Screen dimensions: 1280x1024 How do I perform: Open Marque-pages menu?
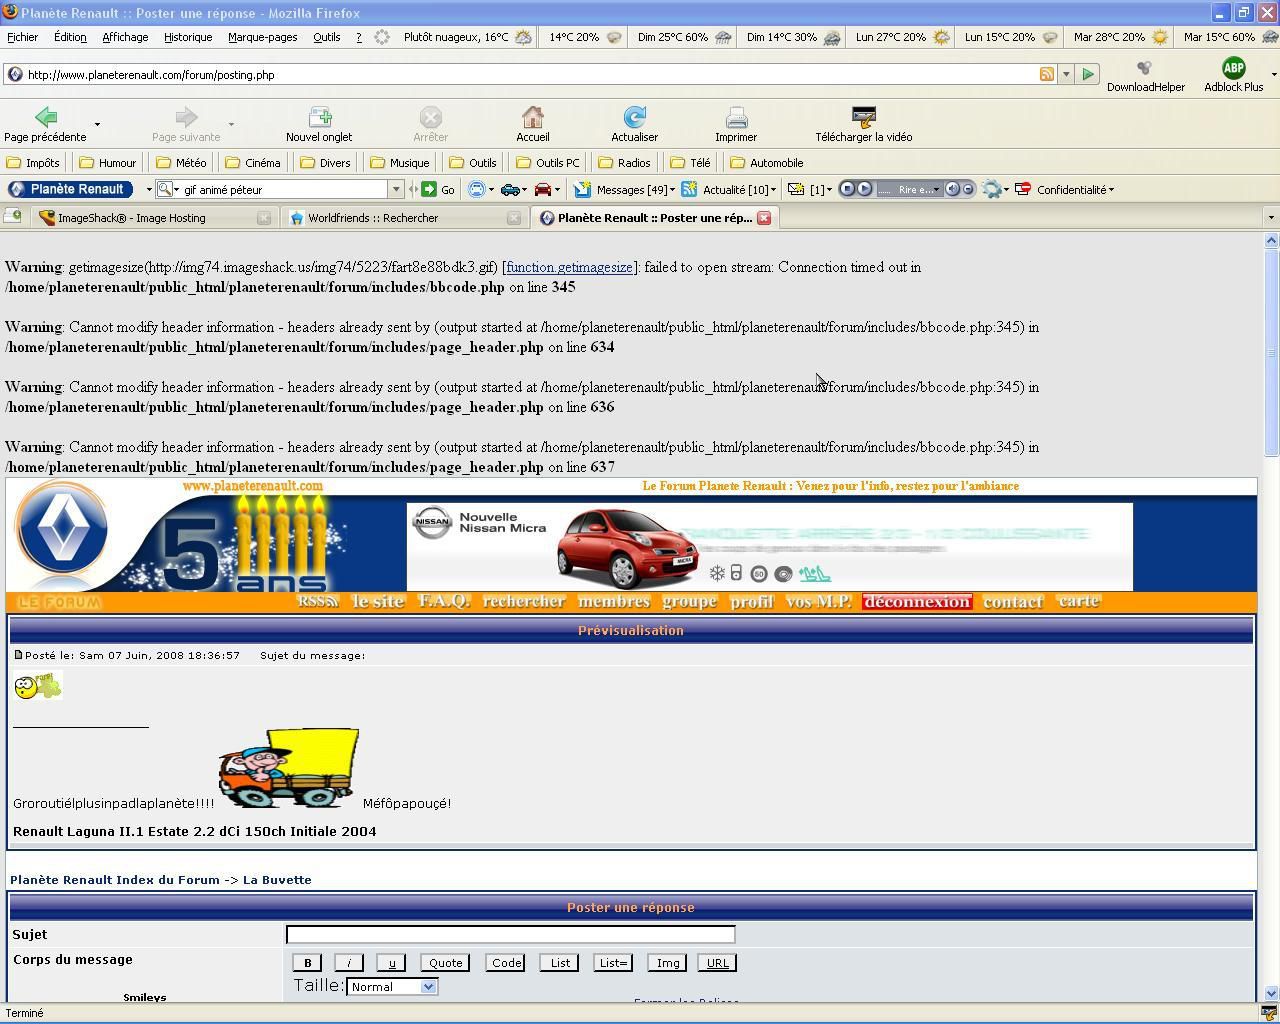coord(262,37)
